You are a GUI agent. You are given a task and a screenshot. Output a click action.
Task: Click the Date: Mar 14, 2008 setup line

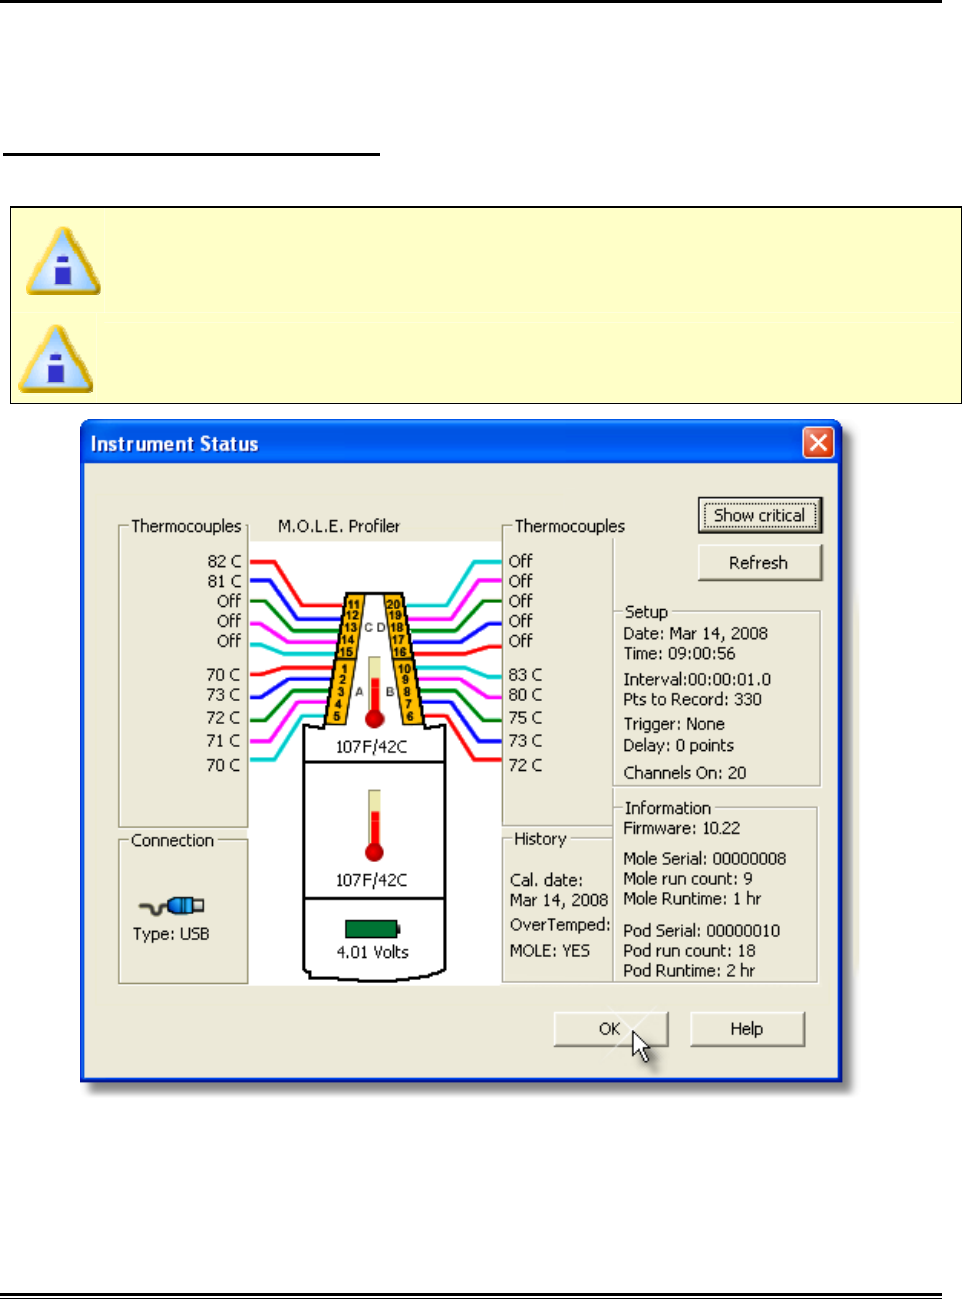click(x=696, y=633)
